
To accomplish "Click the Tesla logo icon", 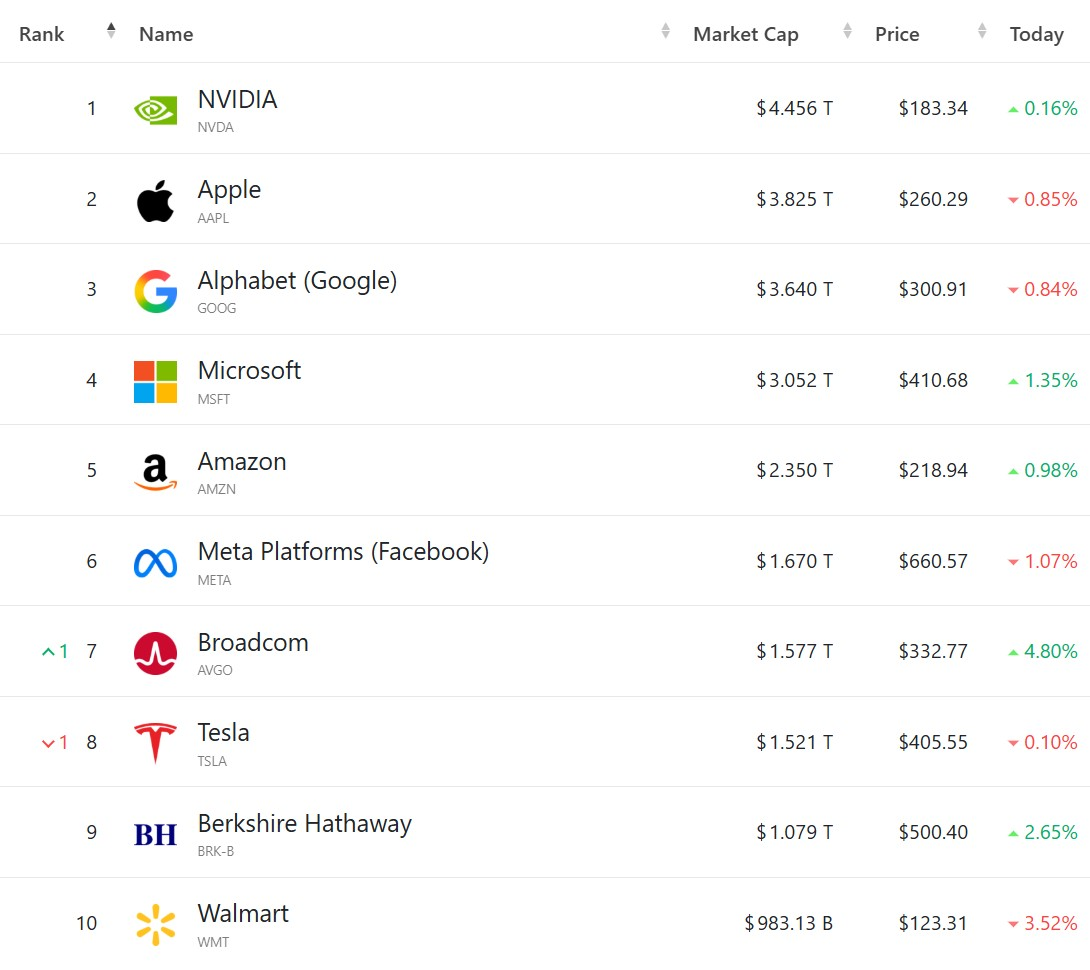I will pos(155,743).
